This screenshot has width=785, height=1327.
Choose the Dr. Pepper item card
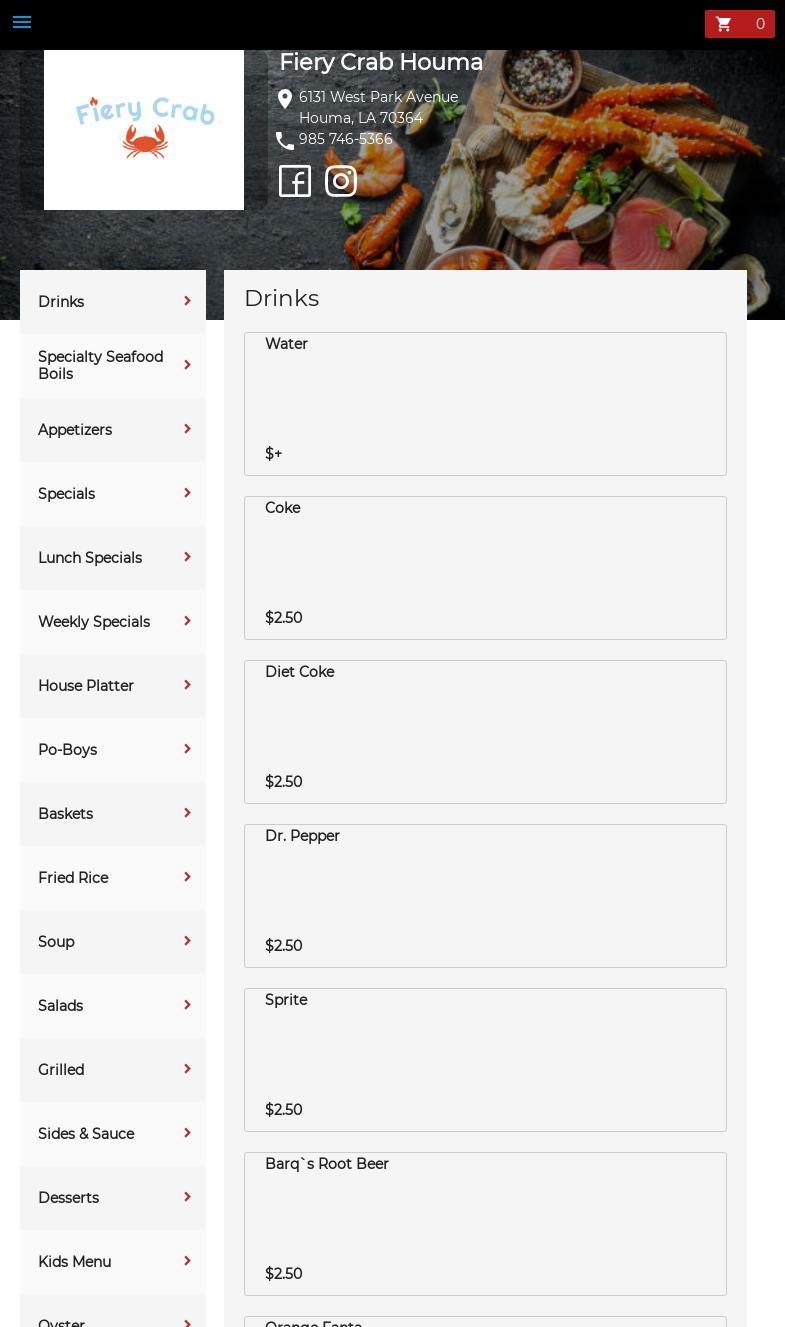485,895
